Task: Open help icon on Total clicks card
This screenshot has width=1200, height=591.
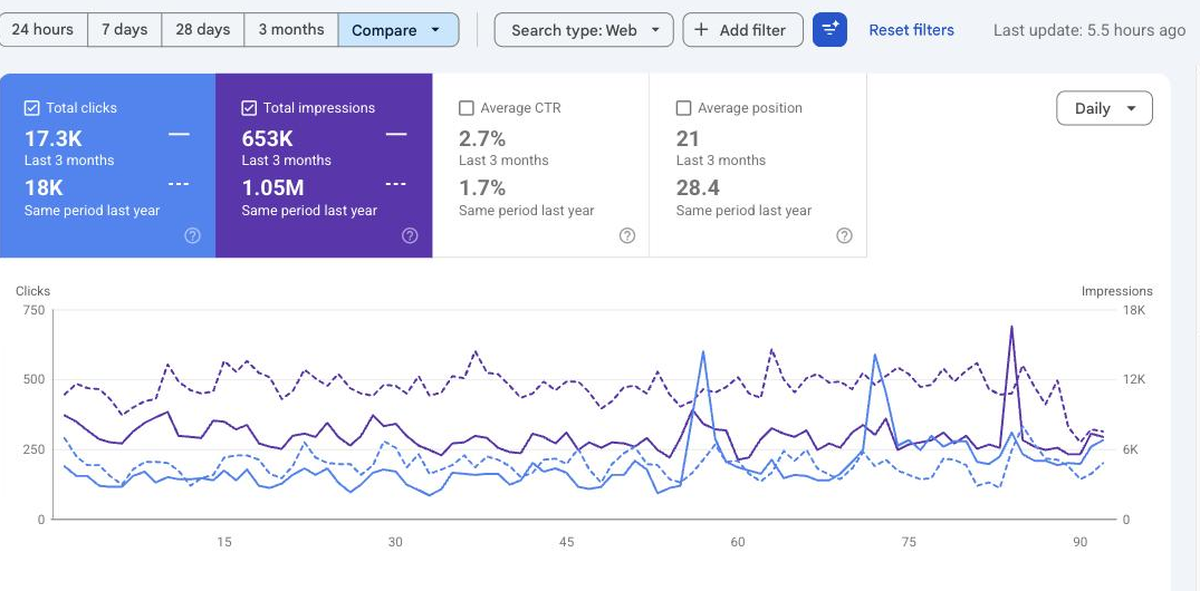Action: [x=193, y=236]
